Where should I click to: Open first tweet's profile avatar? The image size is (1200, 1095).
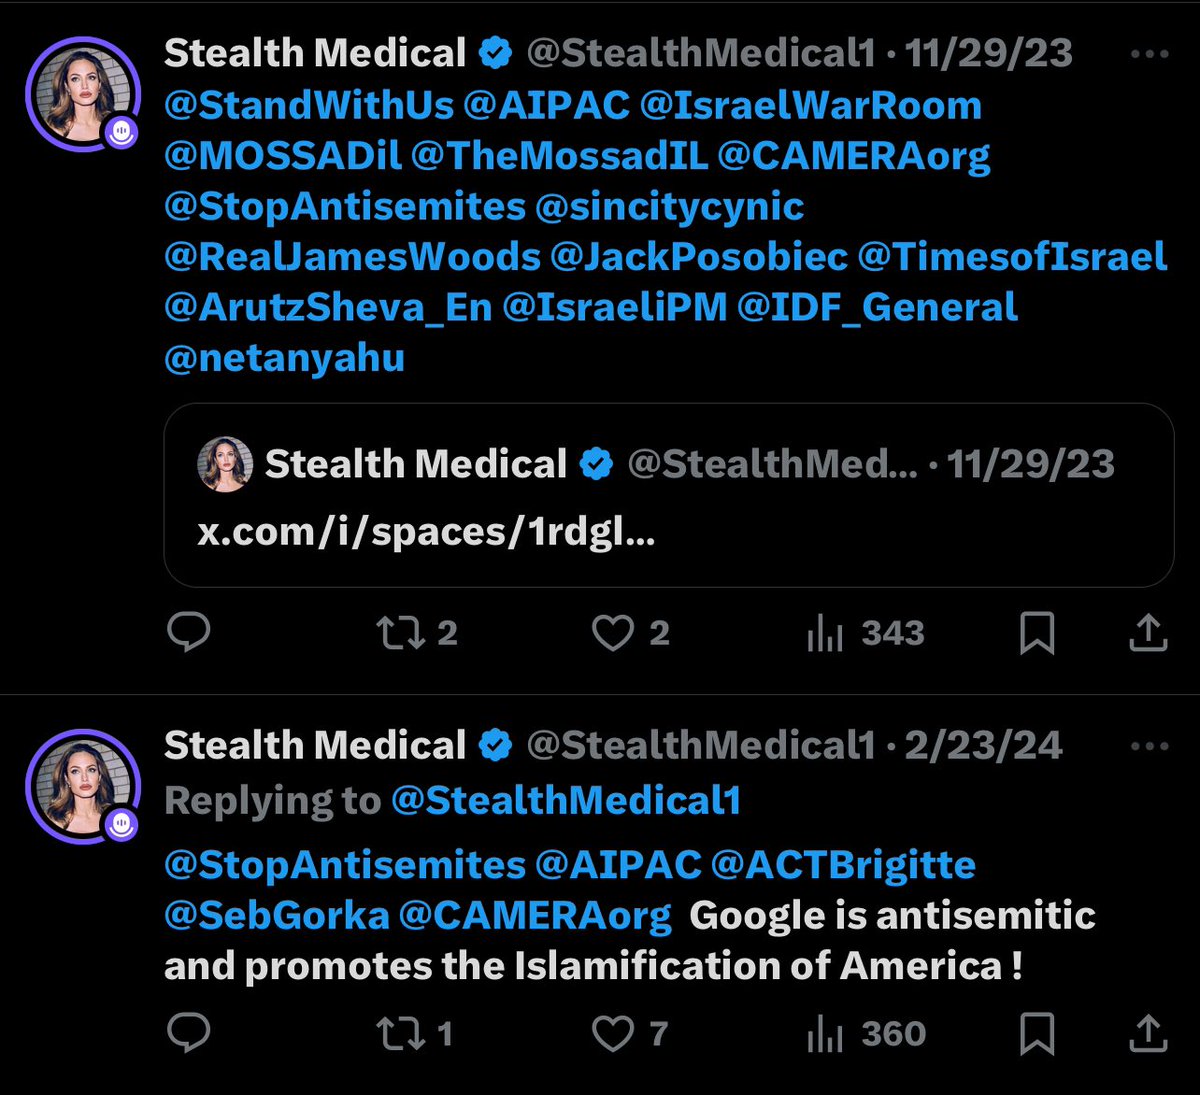[83, 95]
